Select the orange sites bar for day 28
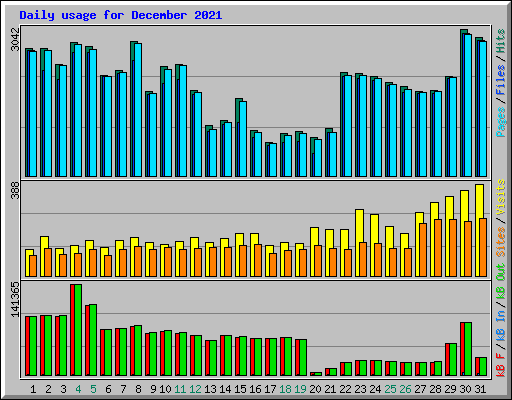This screenshot has width=512, height=400. tap(438, 248)
